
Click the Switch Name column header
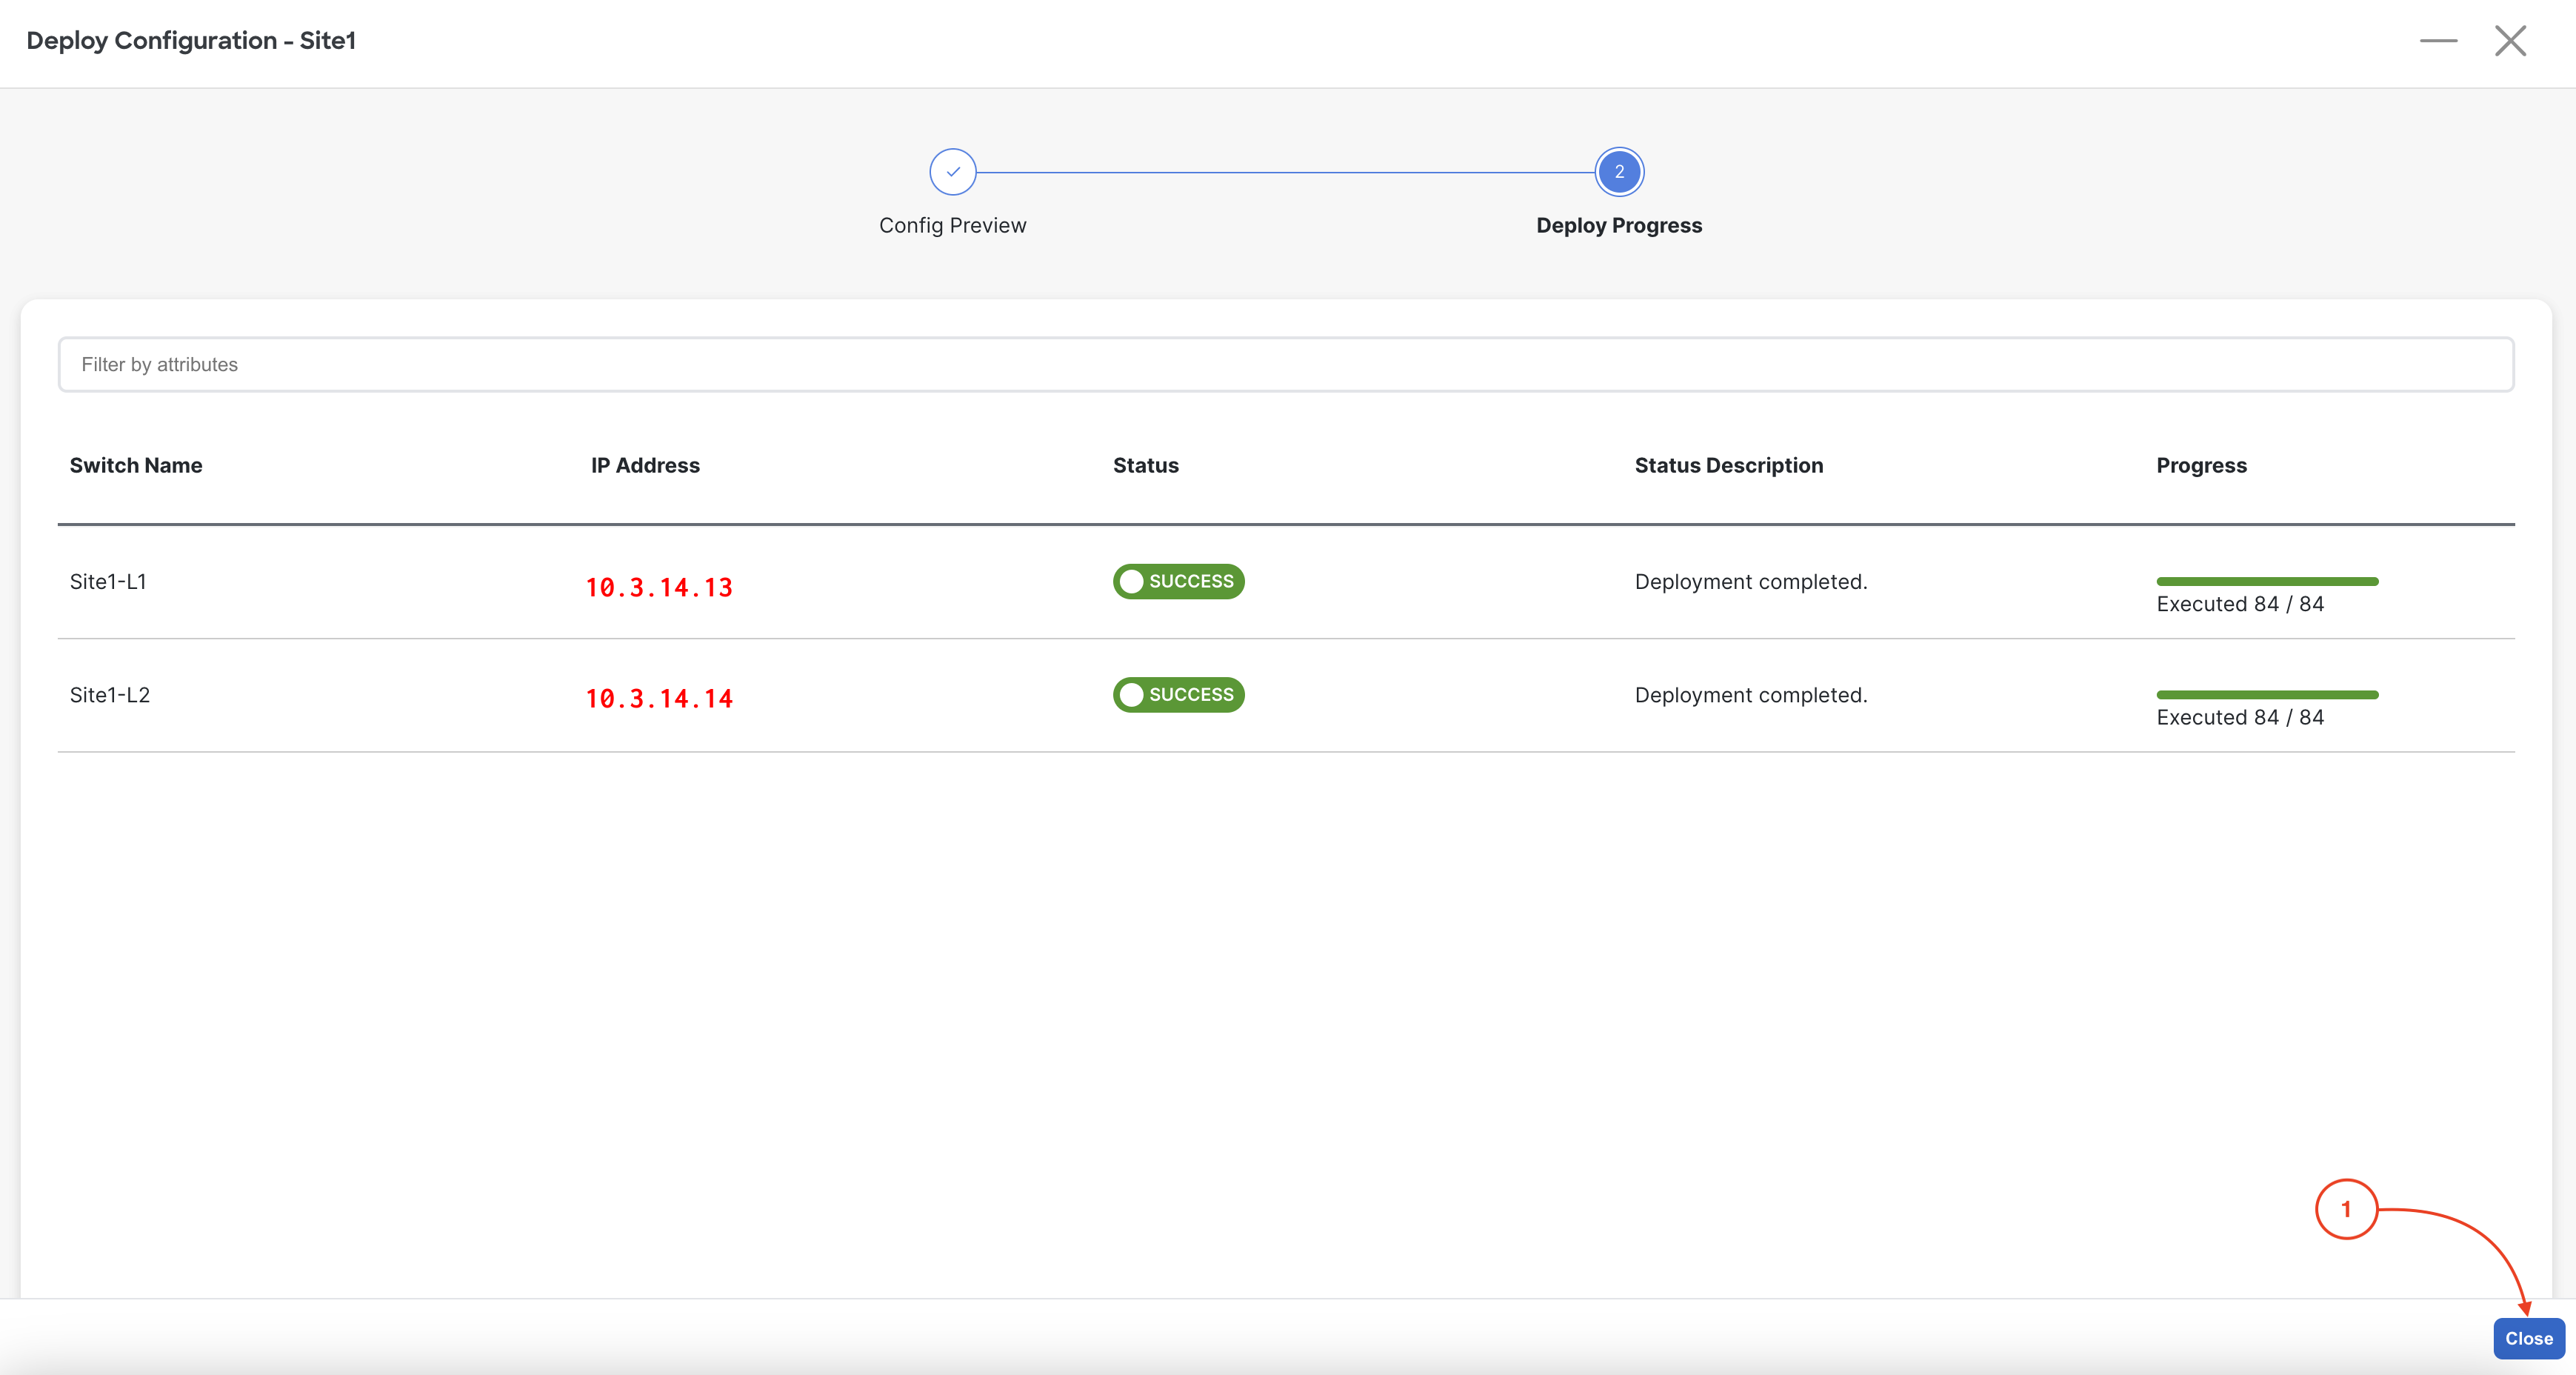point(136,465)
